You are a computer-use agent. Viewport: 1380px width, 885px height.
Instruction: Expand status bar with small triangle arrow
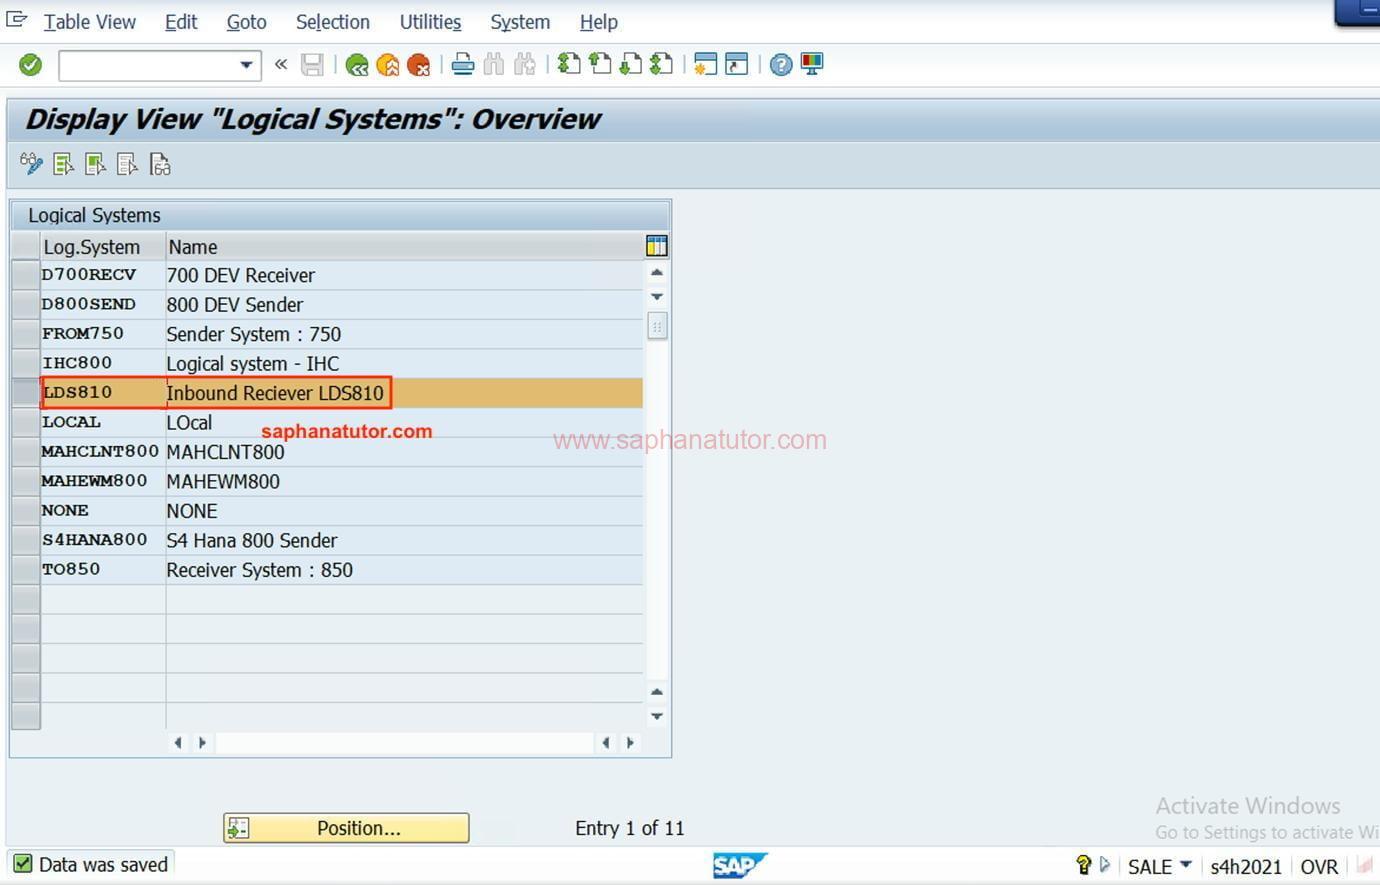pos(1105,865)
